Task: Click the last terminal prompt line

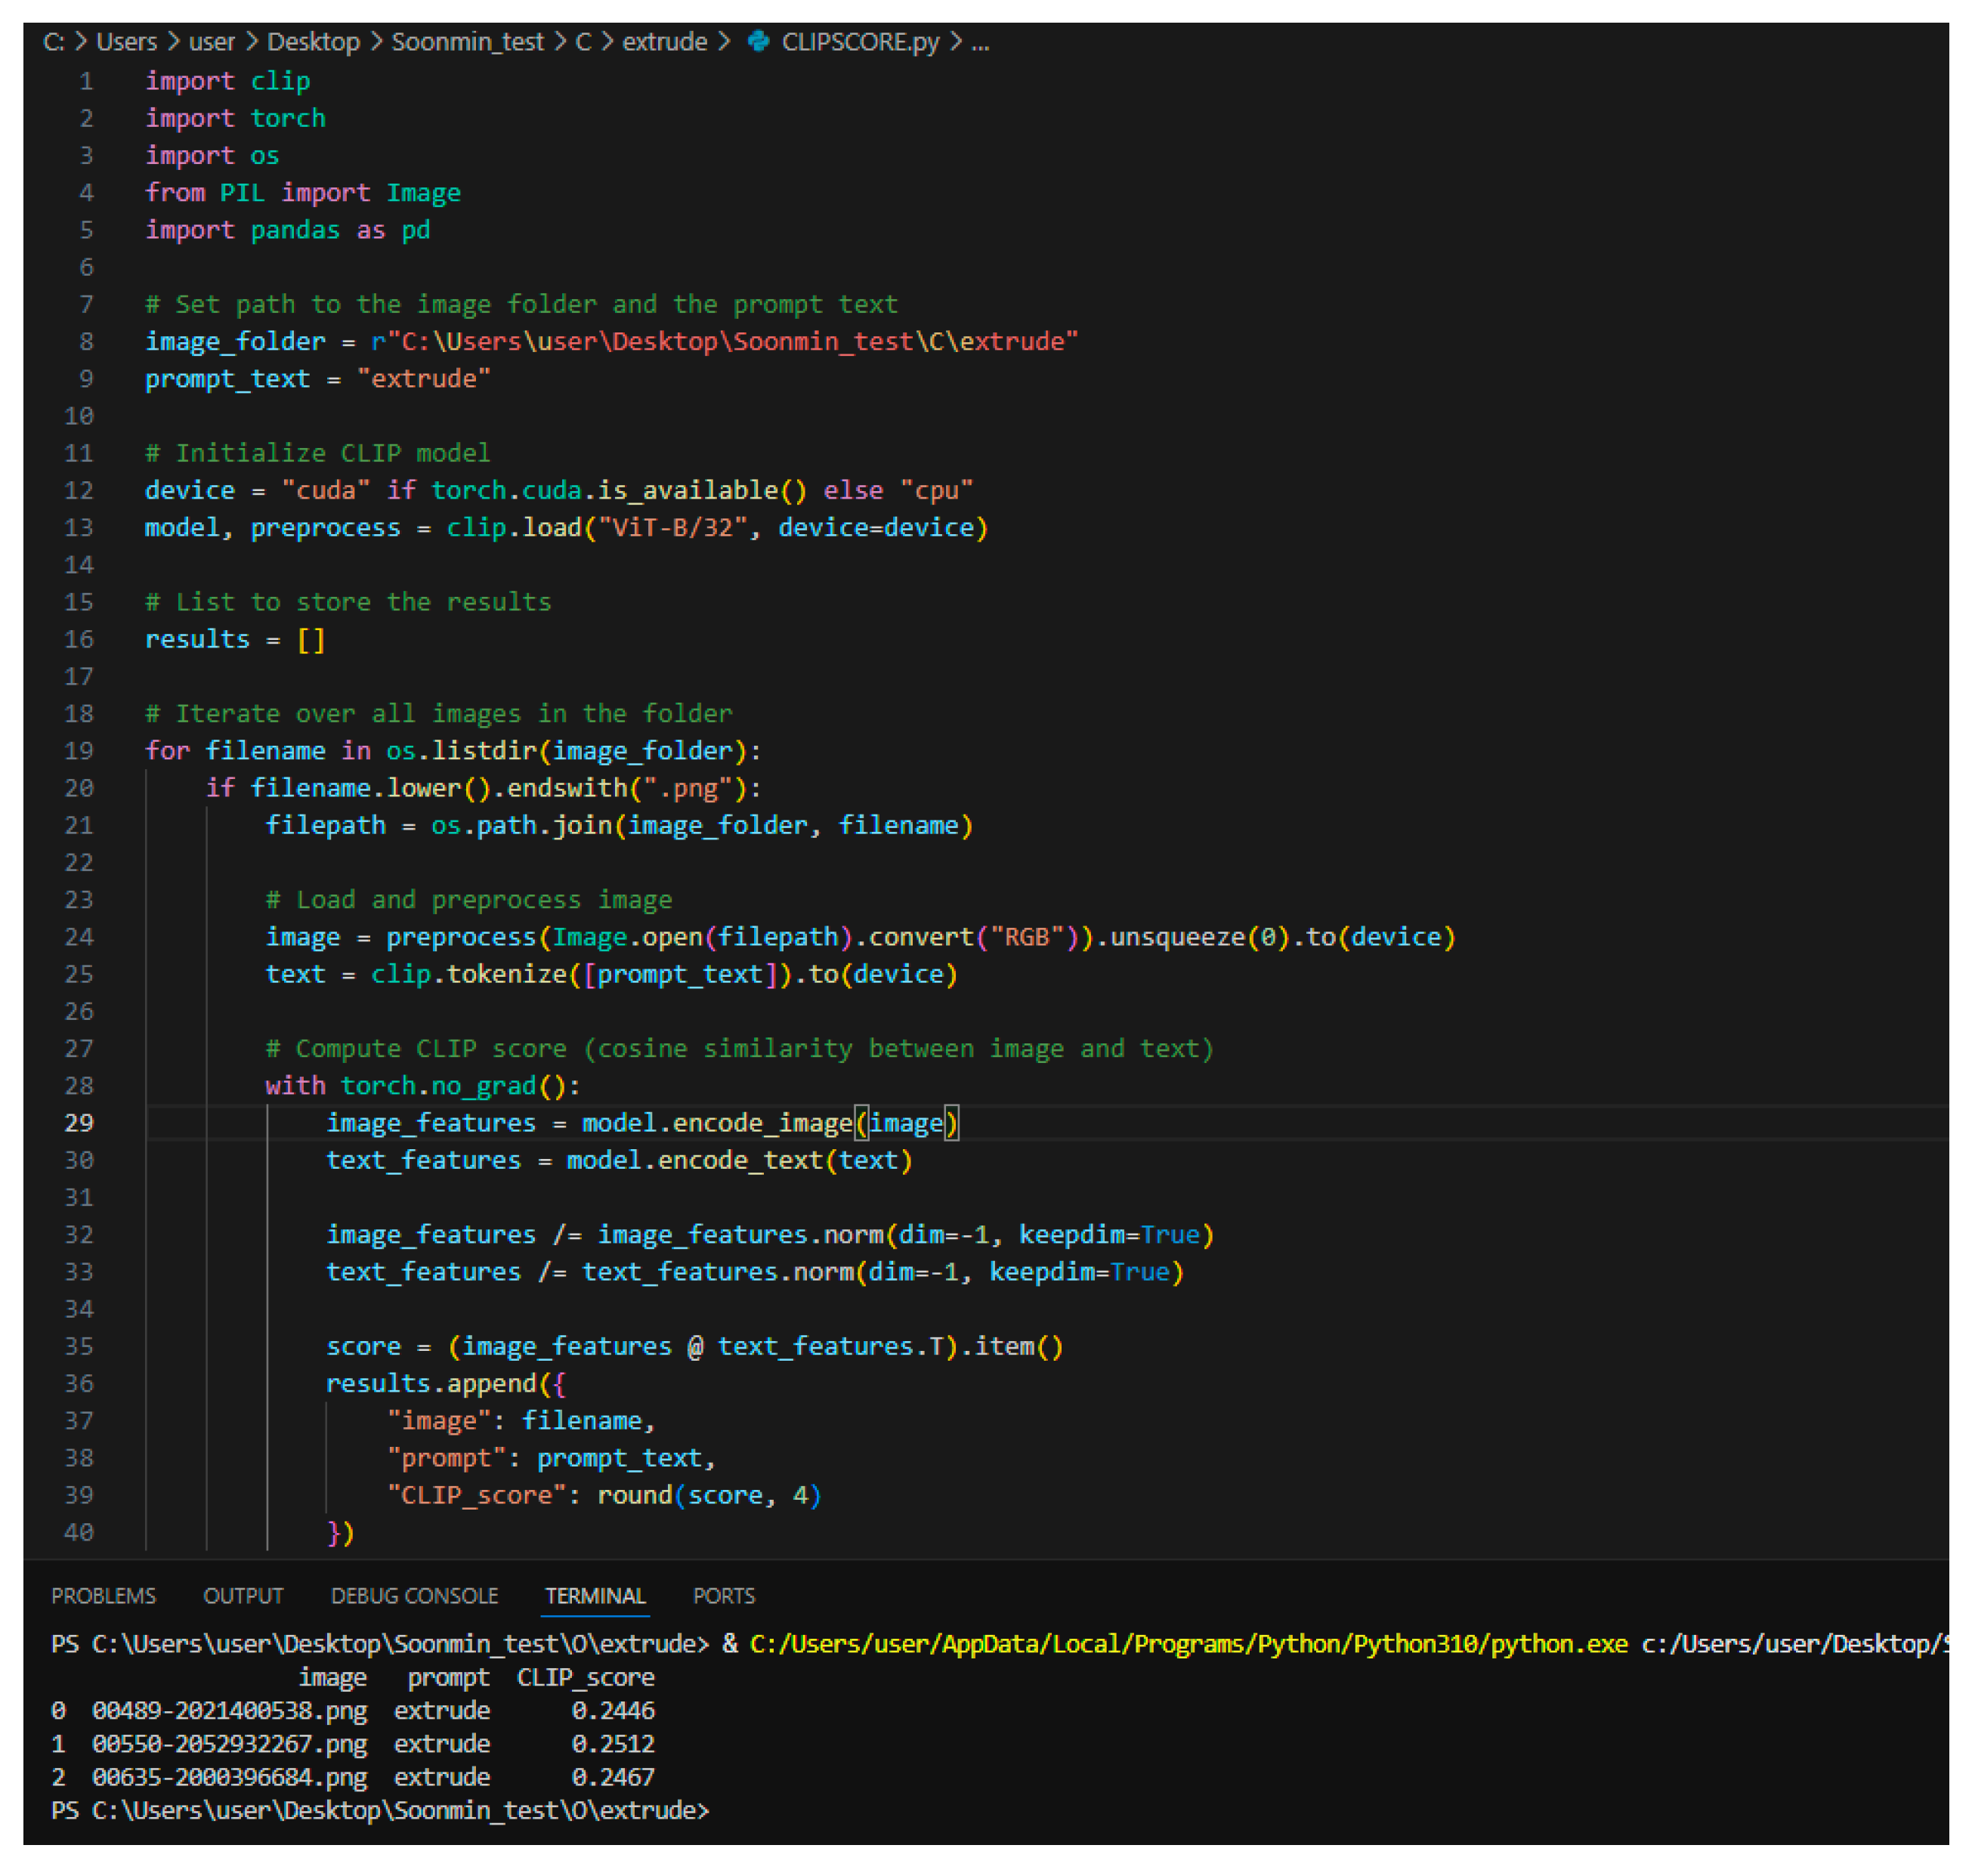Action: point(380,1810)
